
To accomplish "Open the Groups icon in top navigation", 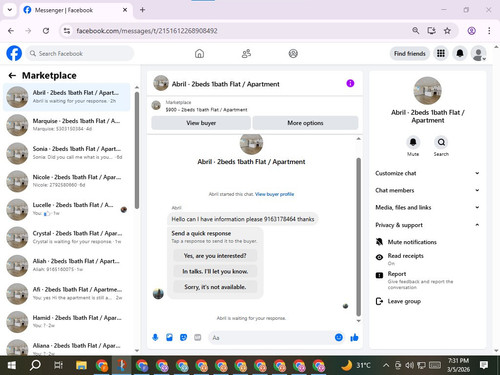I will (x=293, y=53).
